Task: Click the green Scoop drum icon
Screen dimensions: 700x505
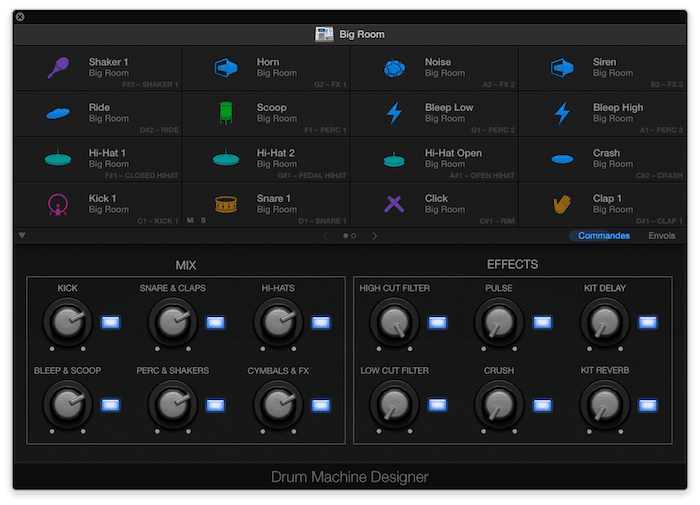Action: point(226,113)
